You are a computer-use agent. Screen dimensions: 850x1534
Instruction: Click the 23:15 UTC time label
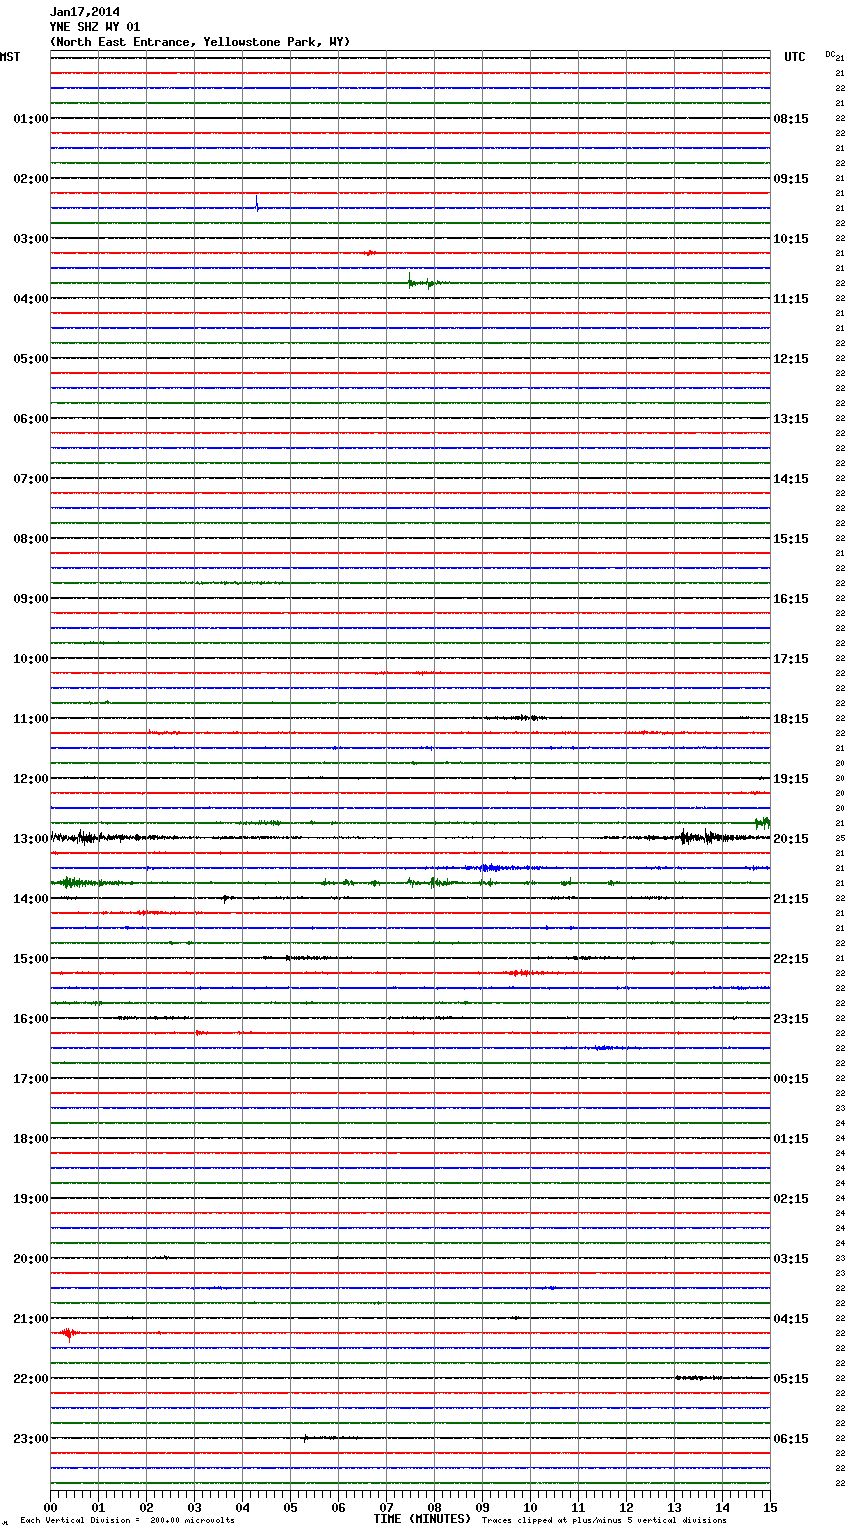[791, 1019]
